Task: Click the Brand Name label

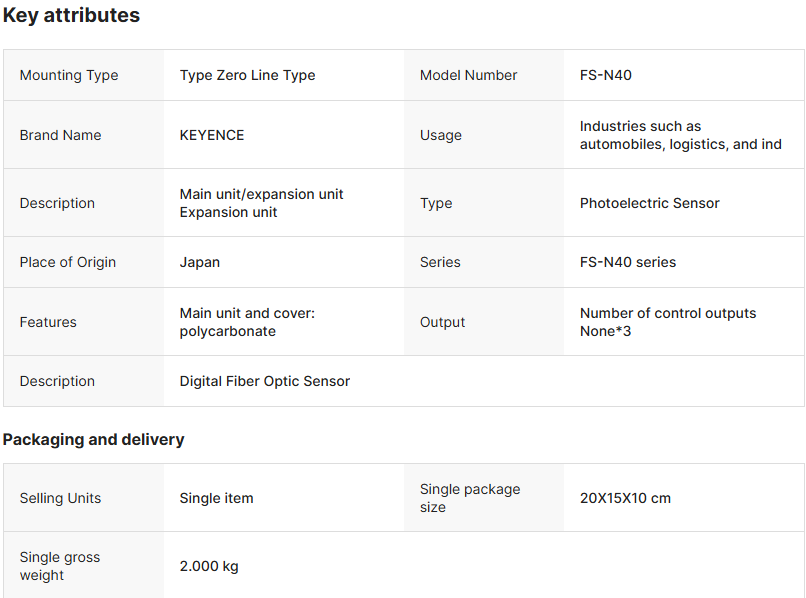Action: [60, 135]
